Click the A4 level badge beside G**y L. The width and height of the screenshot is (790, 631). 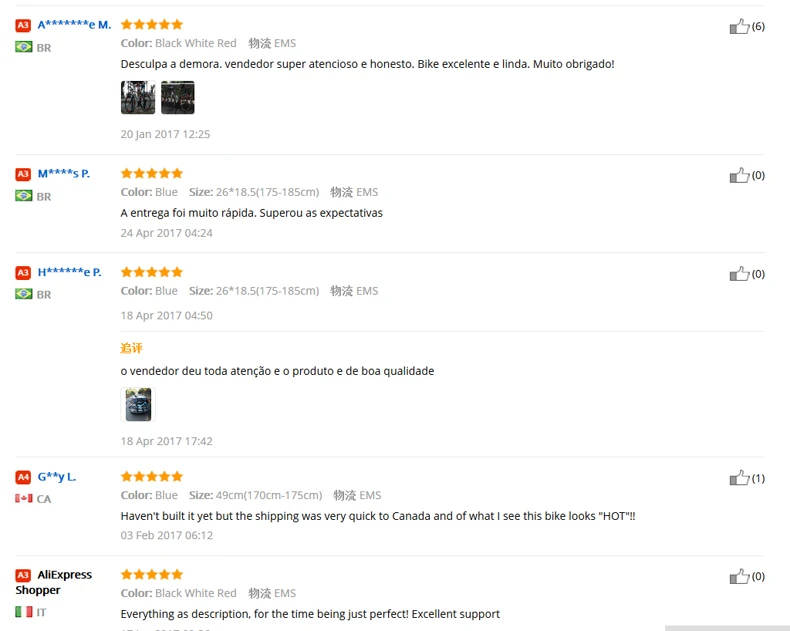pyautogui.click(x=23, y=477)
